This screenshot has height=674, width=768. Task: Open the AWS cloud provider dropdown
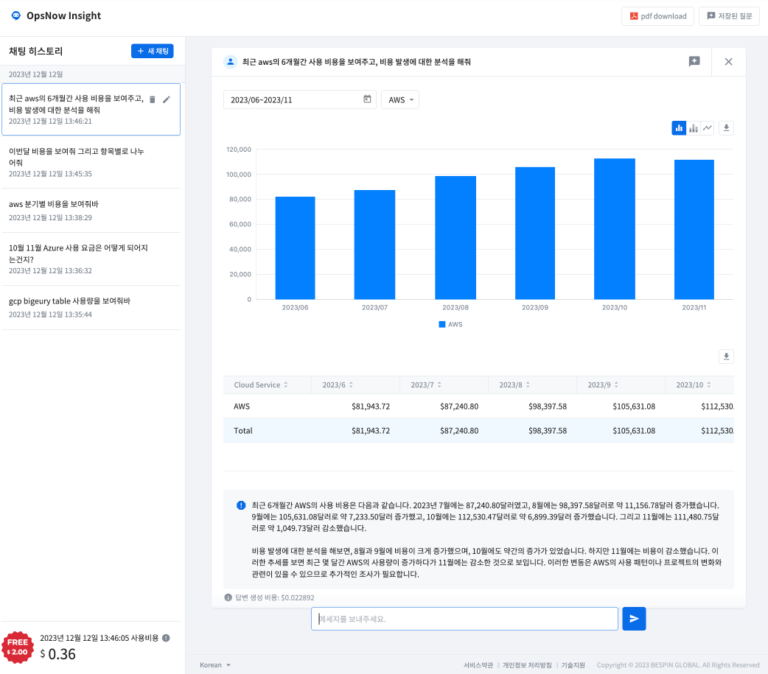pyautogui.click(x=400, y=100)
